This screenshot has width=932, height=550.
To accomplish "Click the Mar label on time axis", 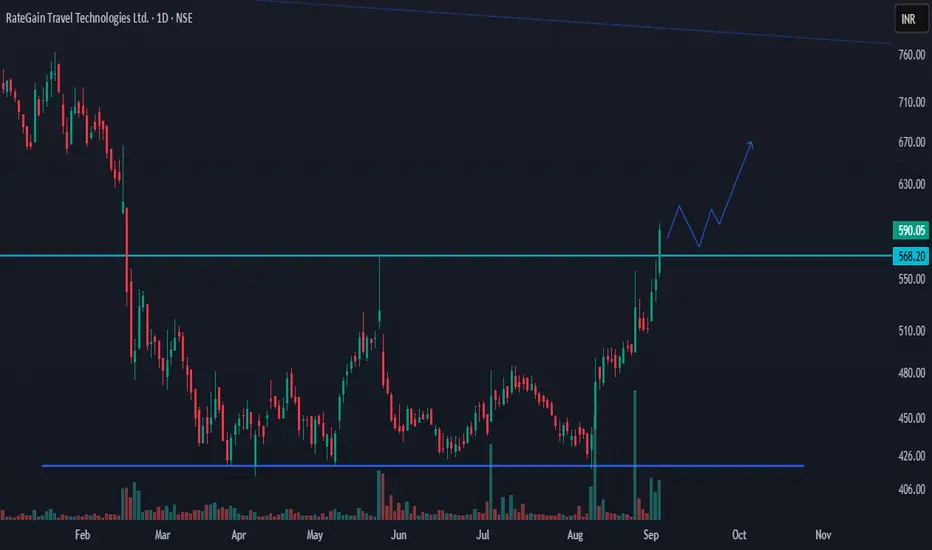I will (x=162, y=535).
